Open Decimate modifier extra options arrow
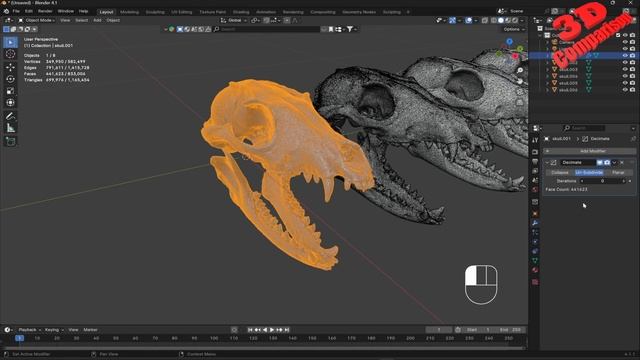This screenshot has height=360, width=640. click(614, 162)
